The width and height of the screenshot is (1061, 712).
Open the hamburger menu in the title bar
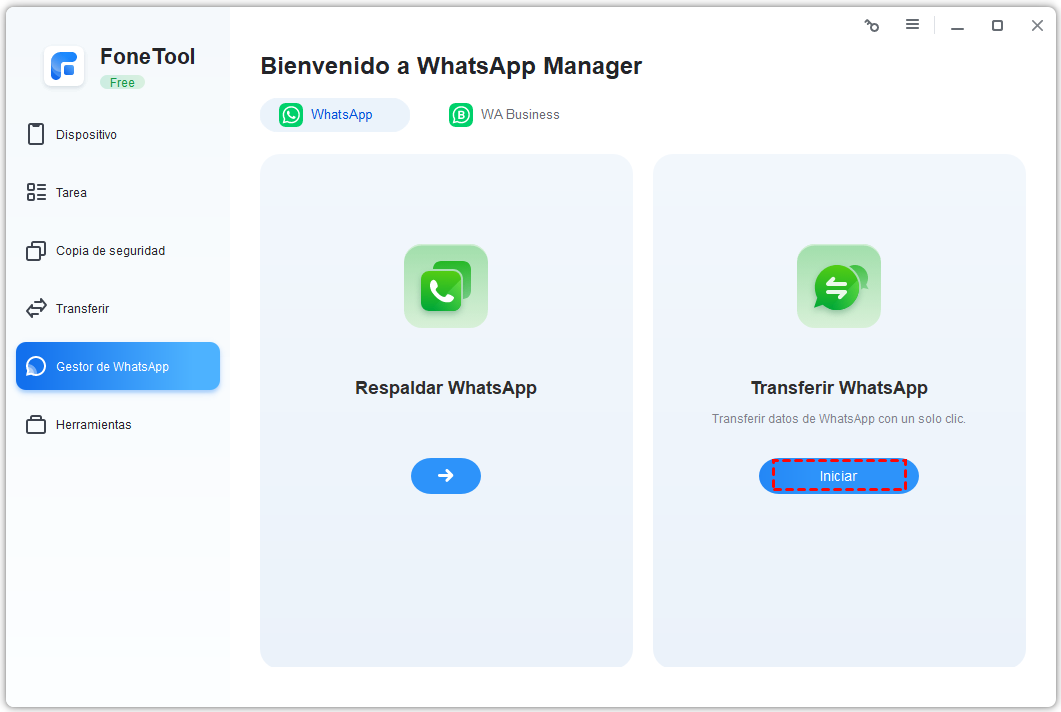pyautogui.click(x=912, y=25)
